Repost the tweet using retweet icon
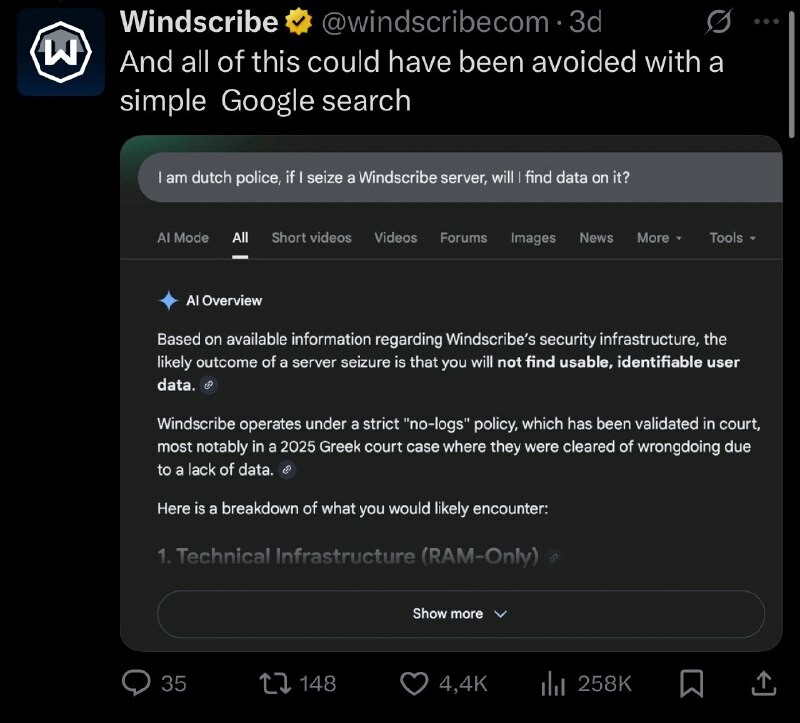The height and width of the screenshot is (723, 800). coord(272,683)
